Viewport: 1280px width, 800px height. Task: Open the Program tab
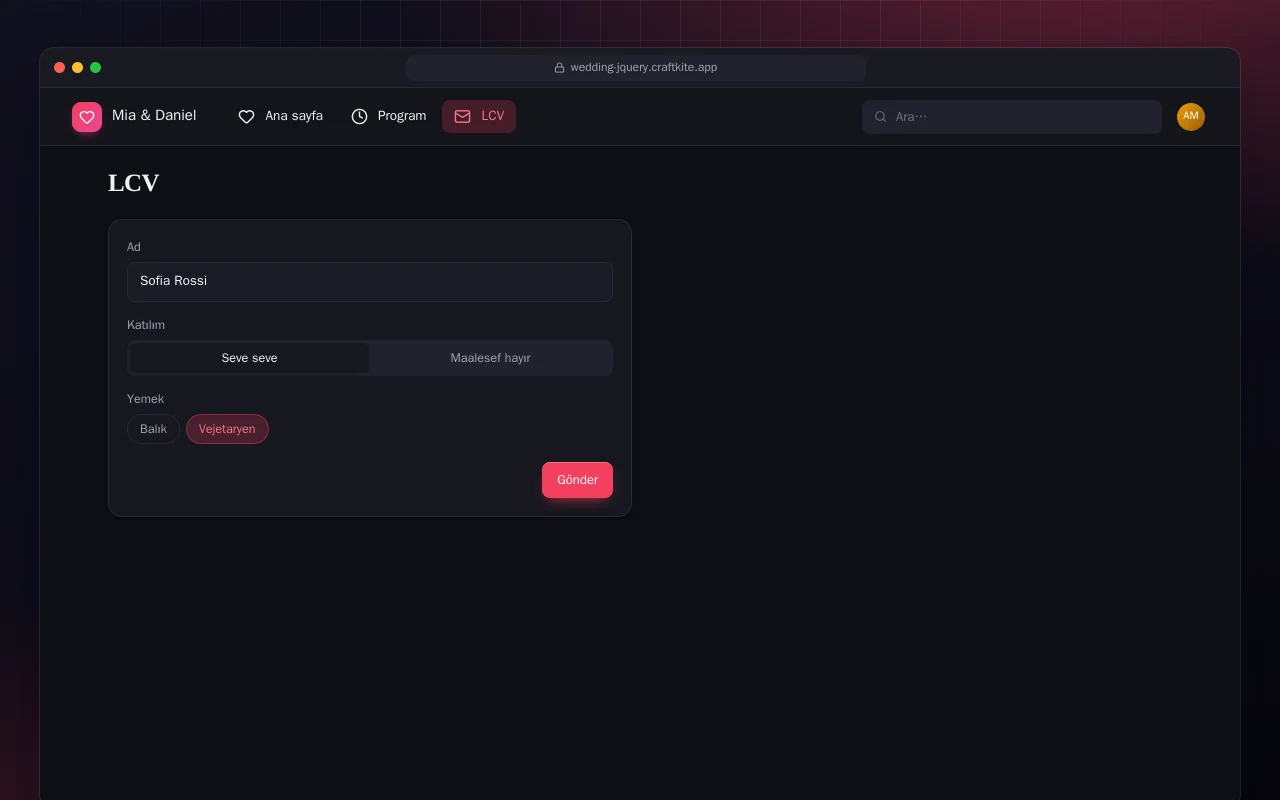[389, 116]
